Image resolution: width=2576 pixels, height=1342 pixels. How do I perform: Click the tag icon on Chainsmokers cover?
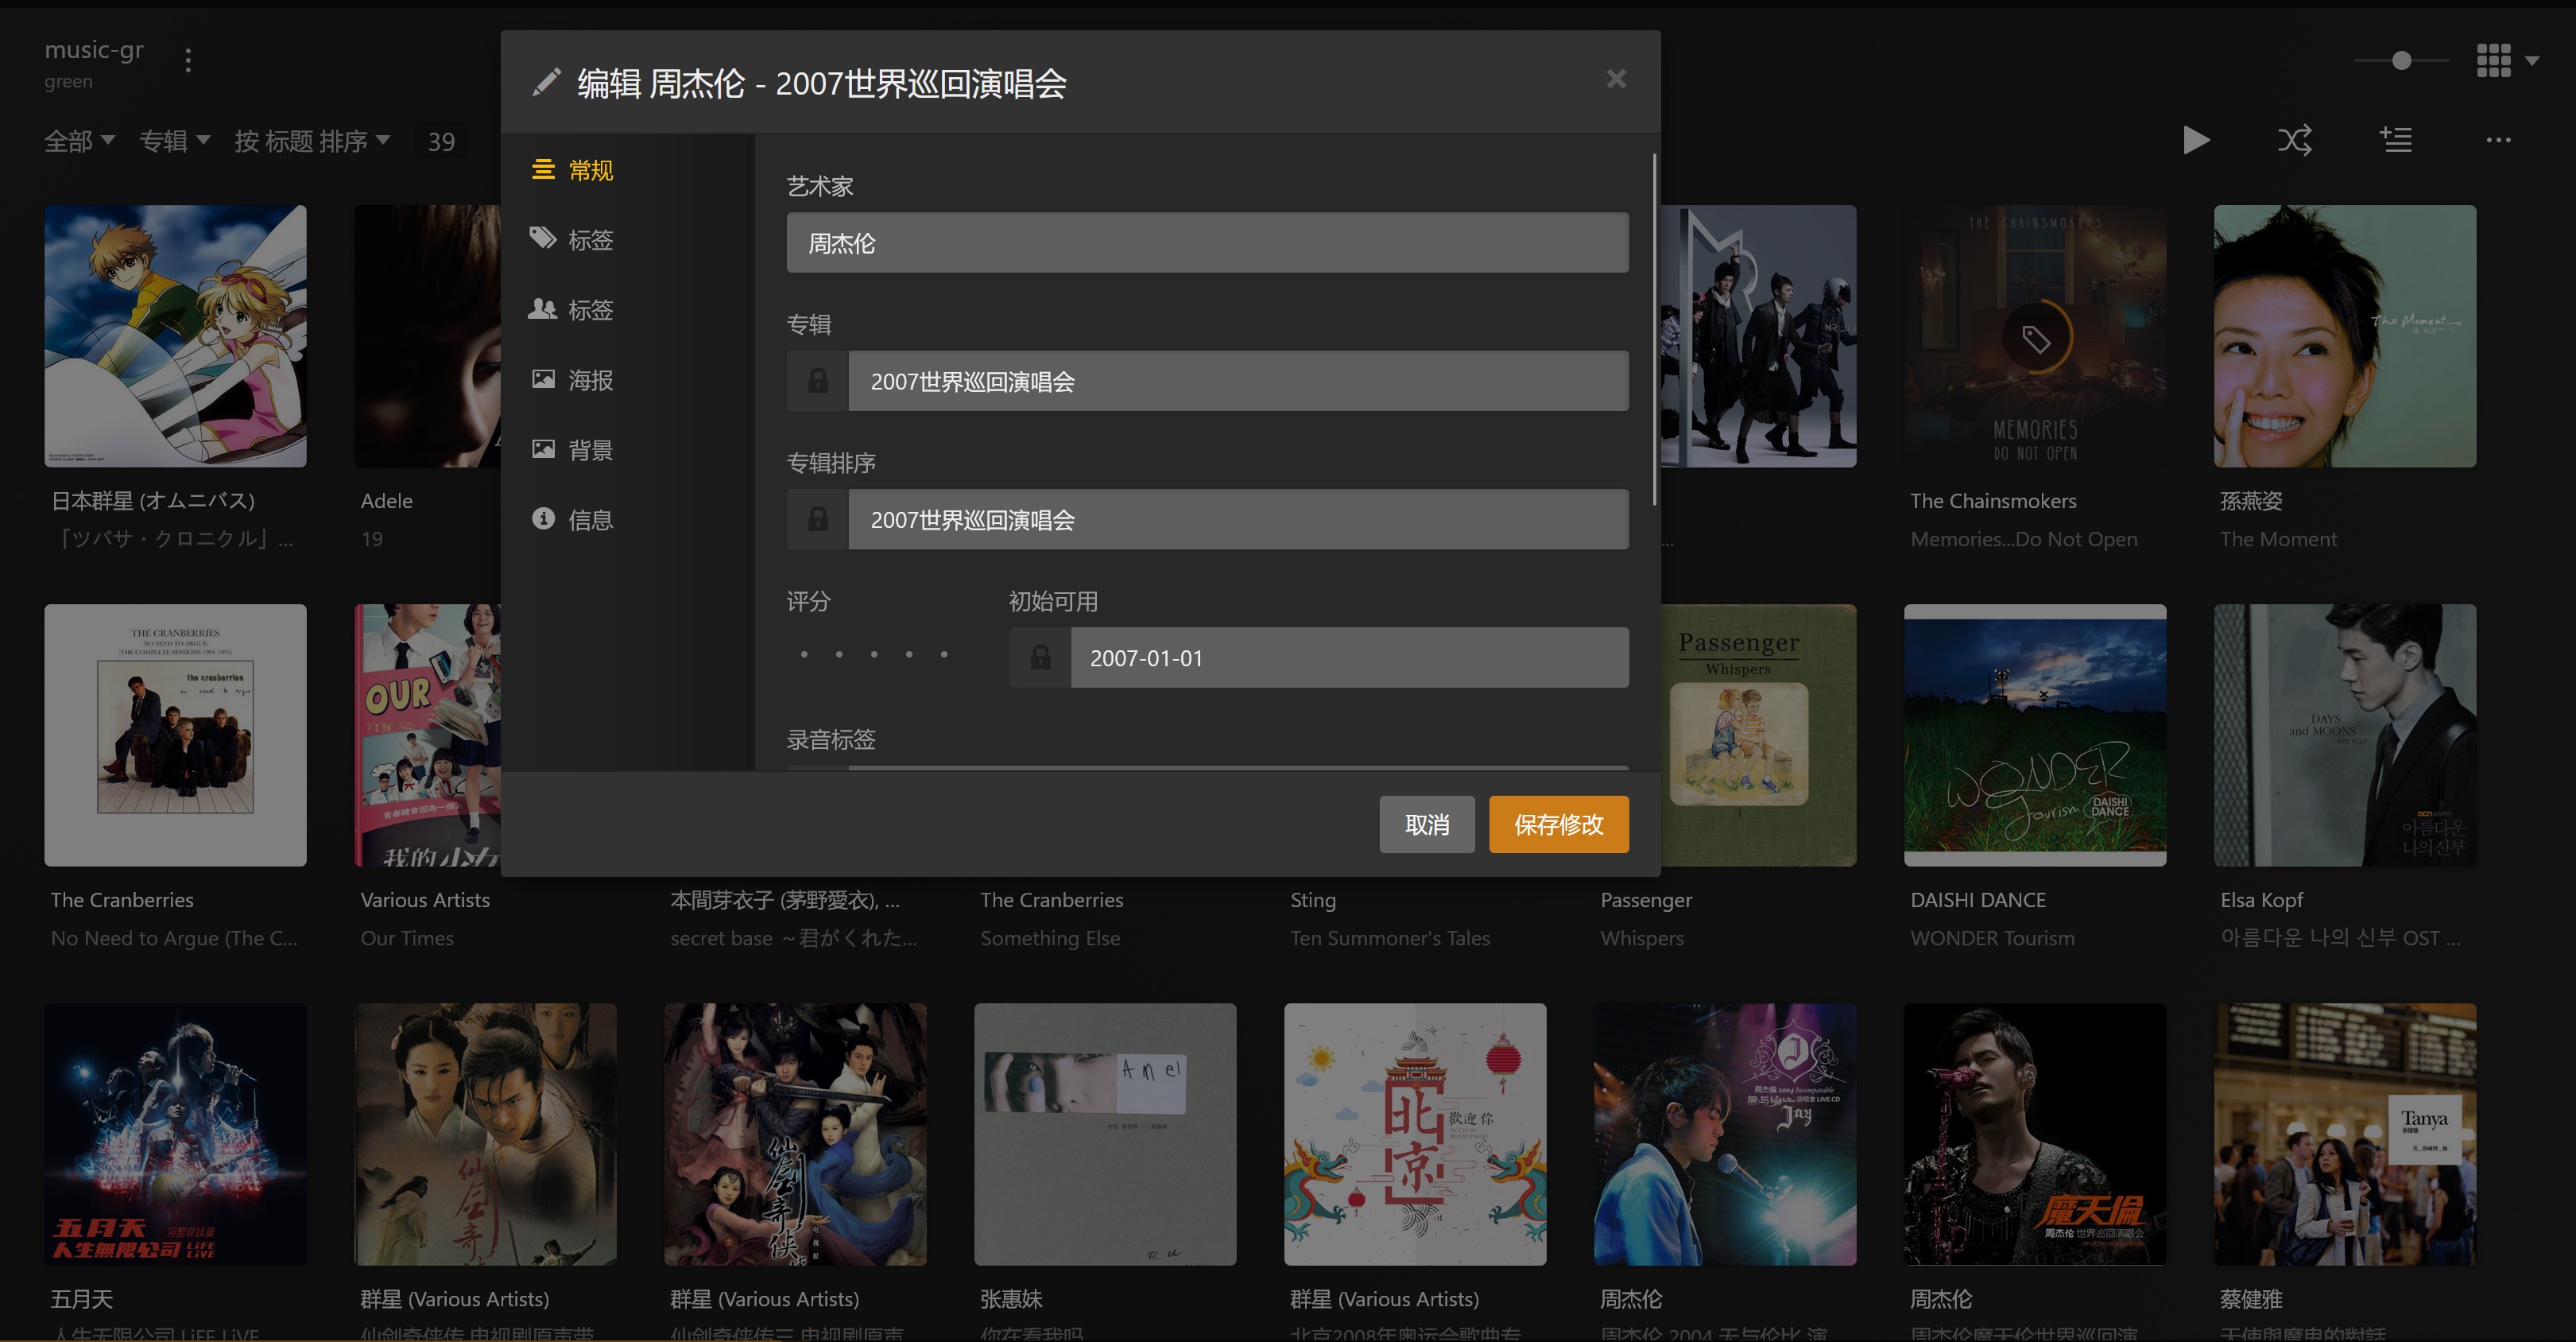(x=2036, y=339)
